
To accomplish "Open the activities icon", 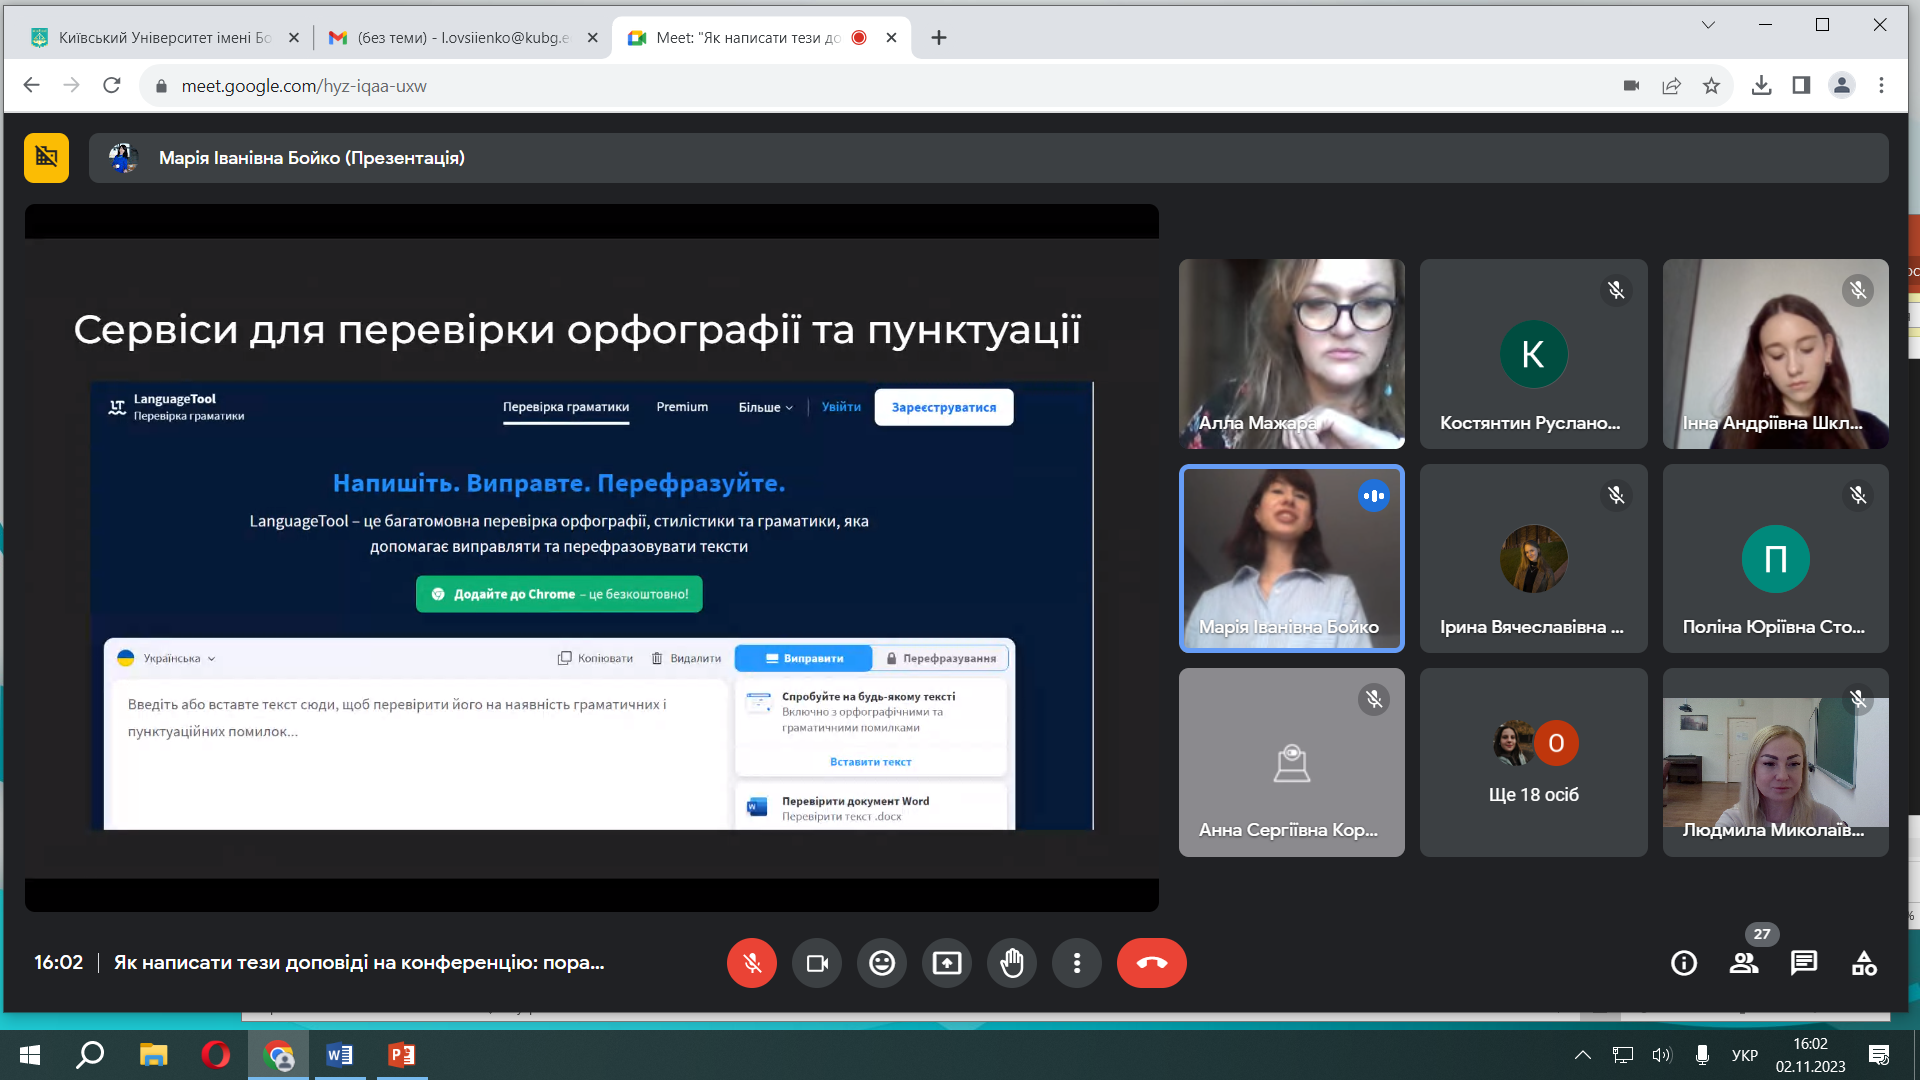I will pos(1864,963).
